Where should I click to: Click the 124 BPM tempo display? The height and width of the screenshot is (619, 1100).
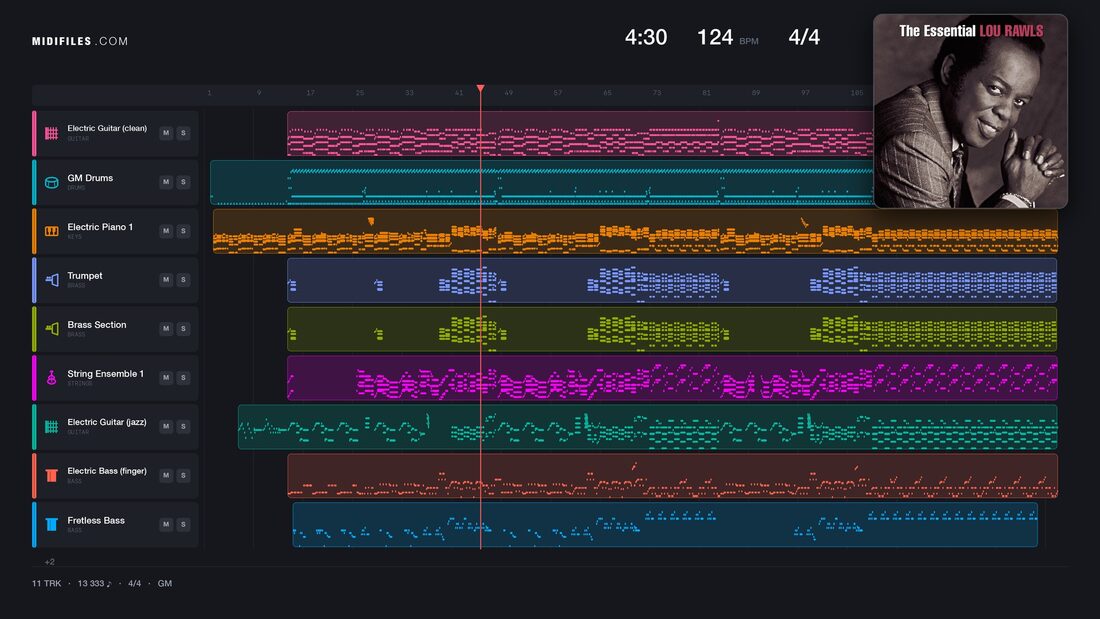coord(727,37)
